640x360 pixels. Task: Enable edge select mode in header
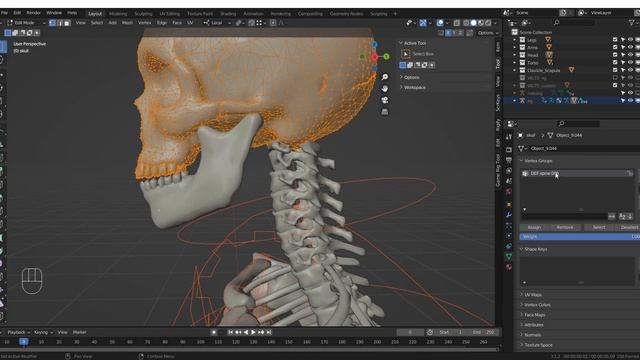60,23
